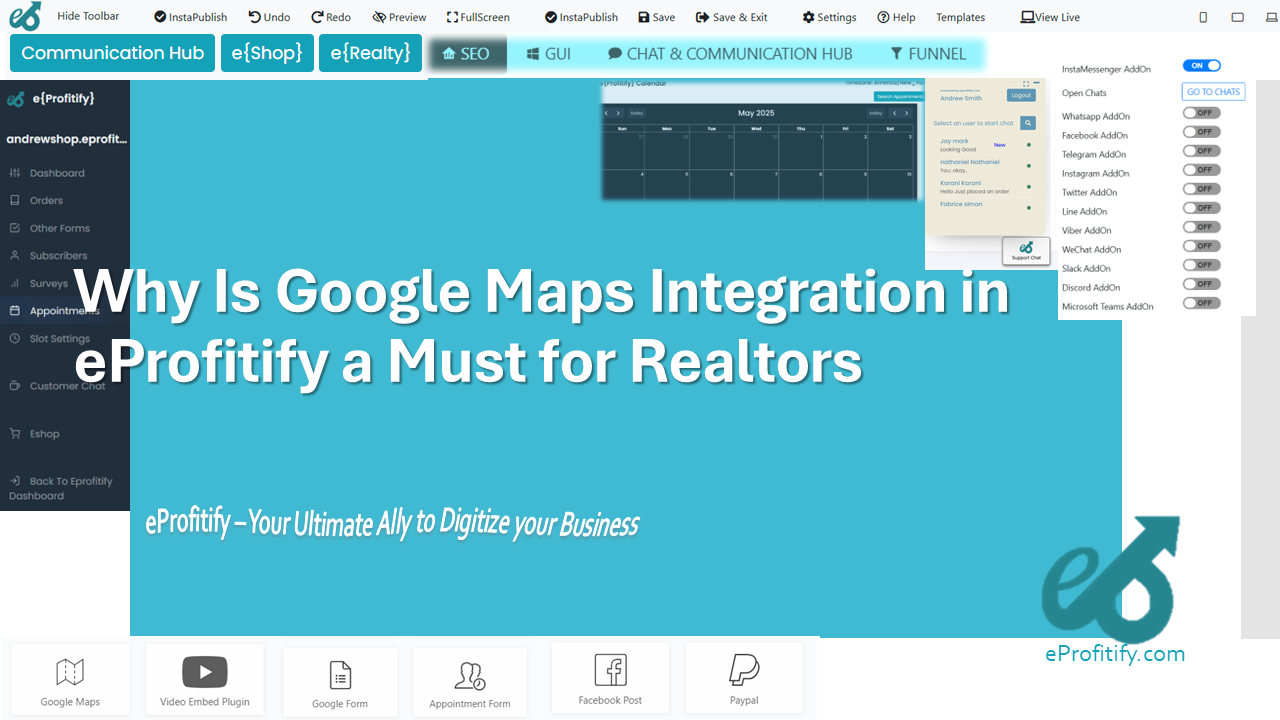1280x720 pixels.
Task: Switch to the SEO tab
Action: pyautogui.click(x=466, y=54)
